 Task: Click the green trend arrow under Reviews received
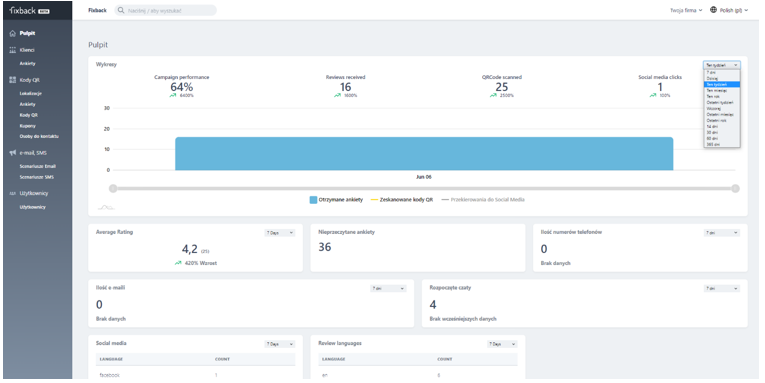pyautogui.click(x=338, y=95)
